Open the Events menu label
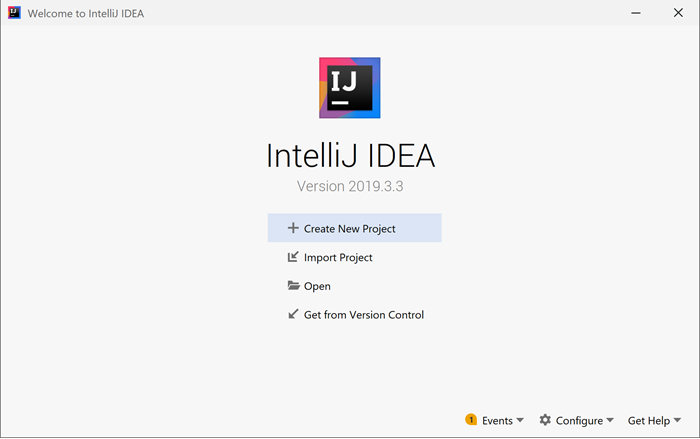Image resolution: width=700 pixels, height=439 pixels. pos(497,421)
